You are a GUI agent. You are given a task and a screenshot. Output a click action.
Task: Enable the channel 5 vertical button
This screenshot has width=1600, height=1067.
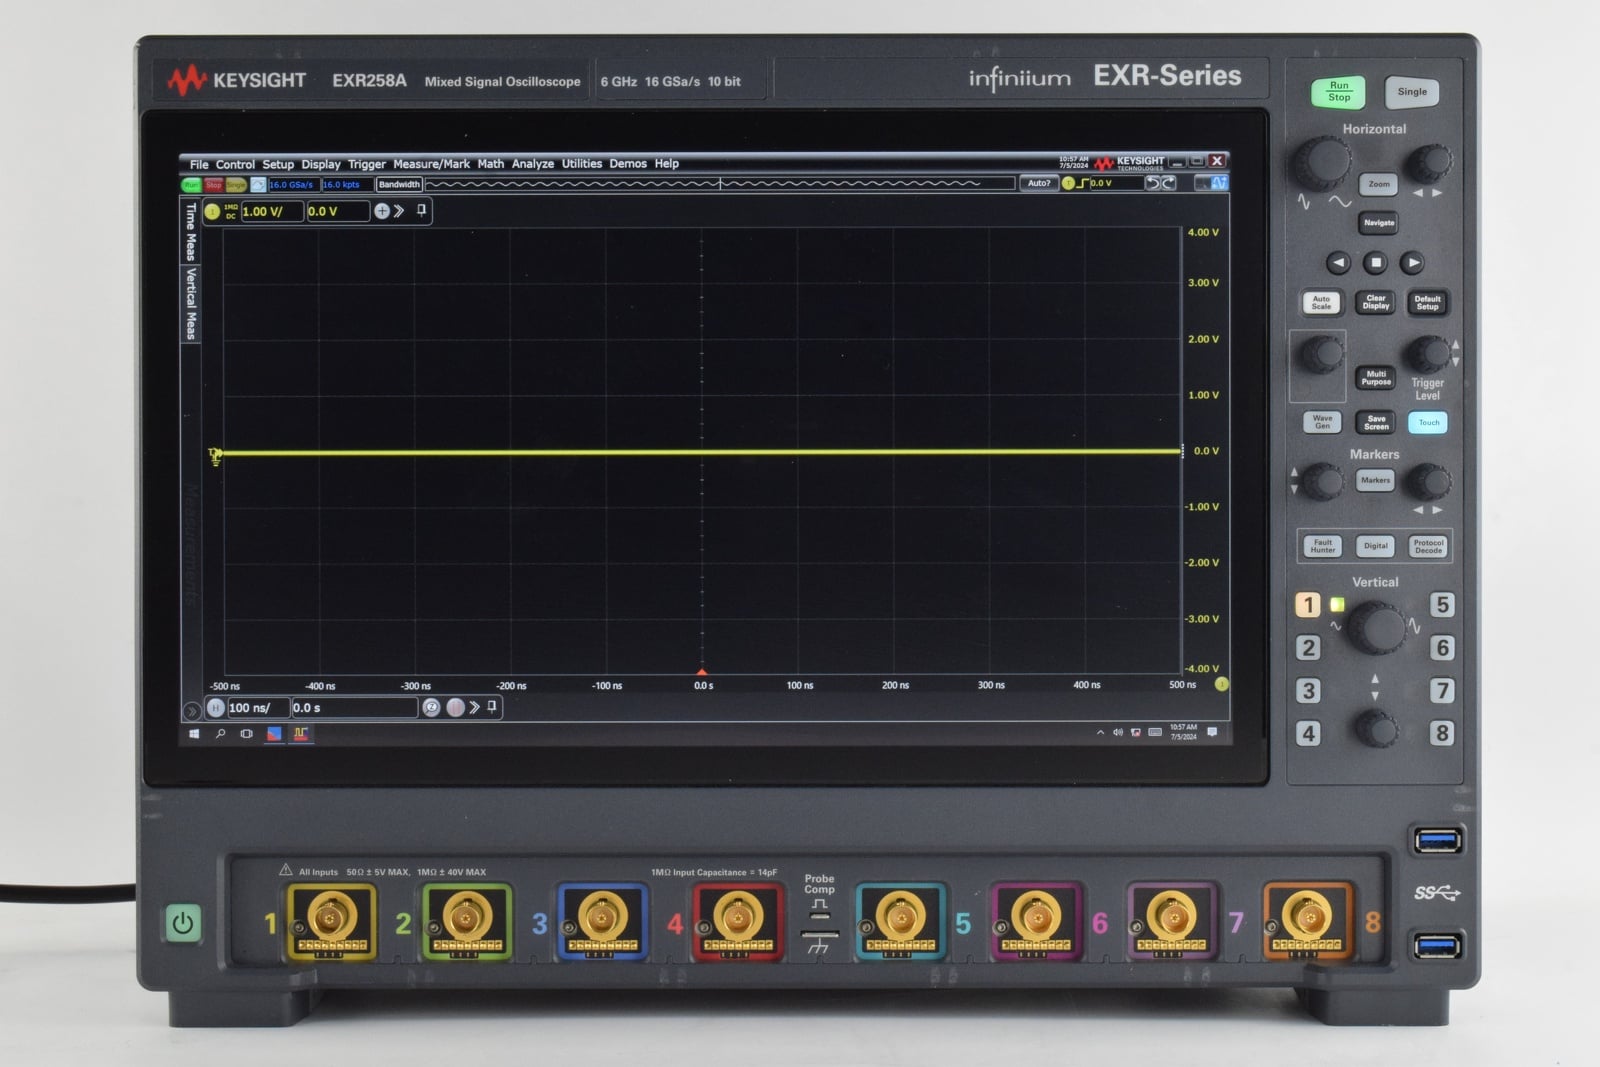pyautogui.click(x=1441, y=605)
